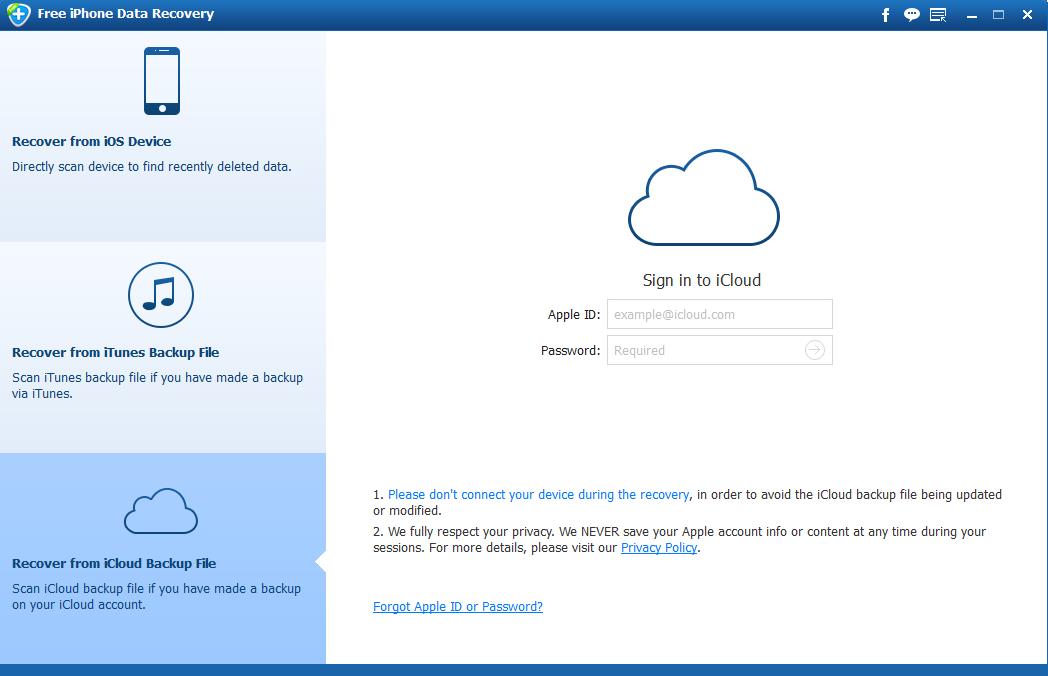The height and width of the screenshot is (676, 1048).
Task: Click the iTunes music note icon
Action: [x=161, y=294]
